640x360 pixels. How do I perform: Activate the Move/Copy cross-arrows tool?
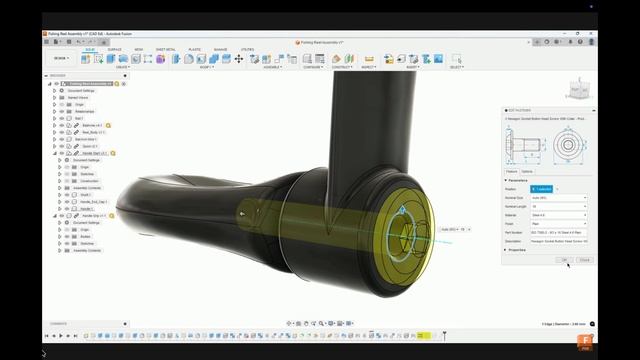(239, 59)
